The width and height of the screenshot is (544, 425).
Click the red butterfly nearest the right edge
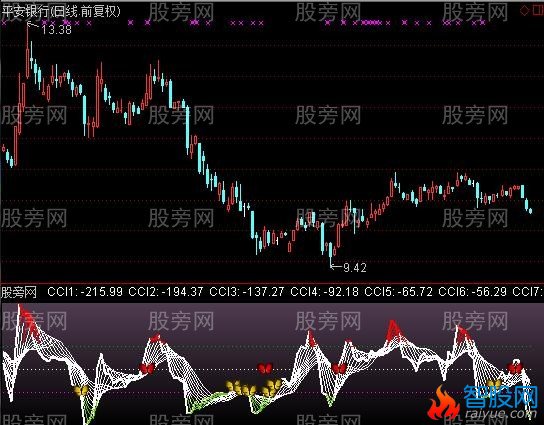pyautogui.click(x=515, y=368)
